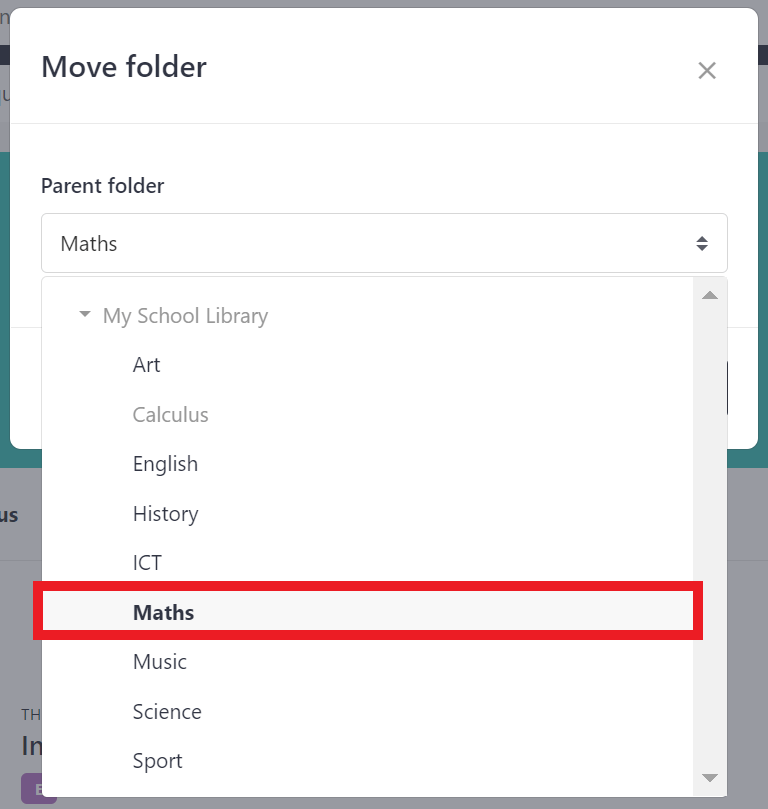Viewport: 768px width, 809px height.
Task: Click the grayed-out Calculus entry
Action: coord(170,414)
